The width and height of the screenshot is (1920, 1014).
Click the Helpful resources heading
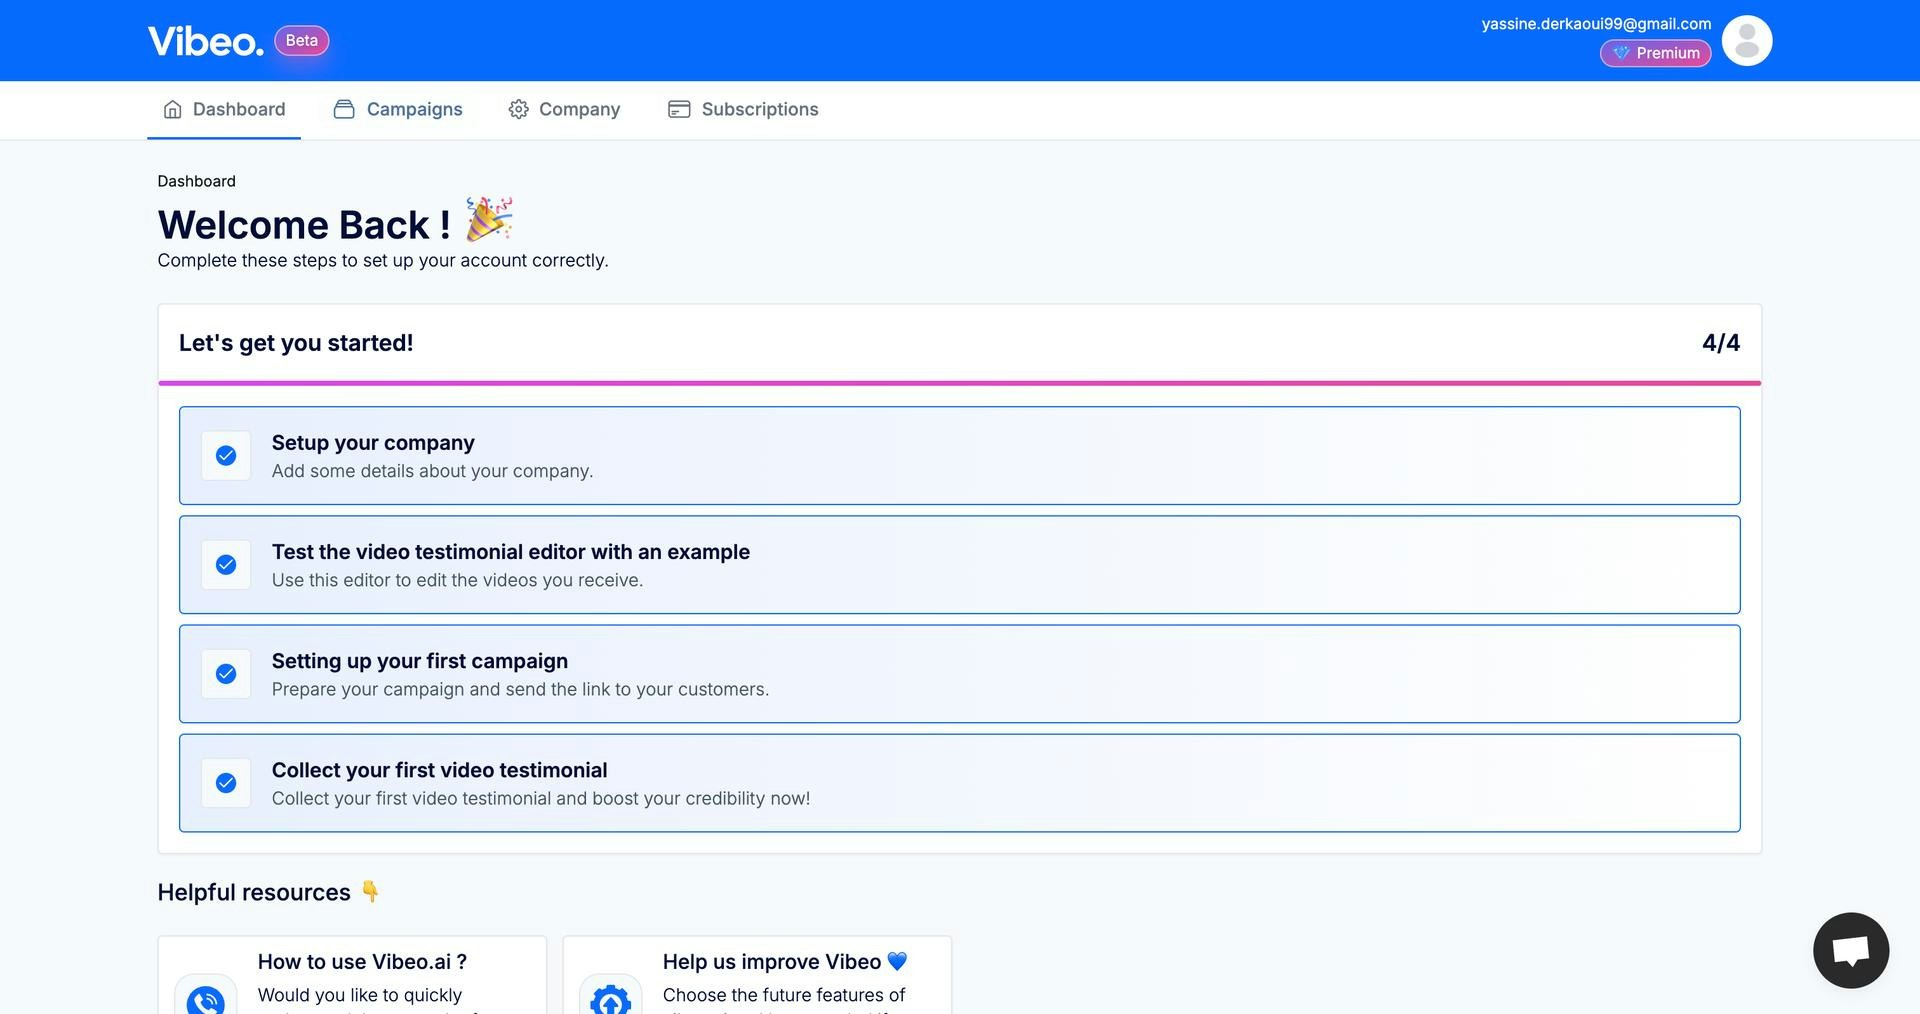pos(254,892)
